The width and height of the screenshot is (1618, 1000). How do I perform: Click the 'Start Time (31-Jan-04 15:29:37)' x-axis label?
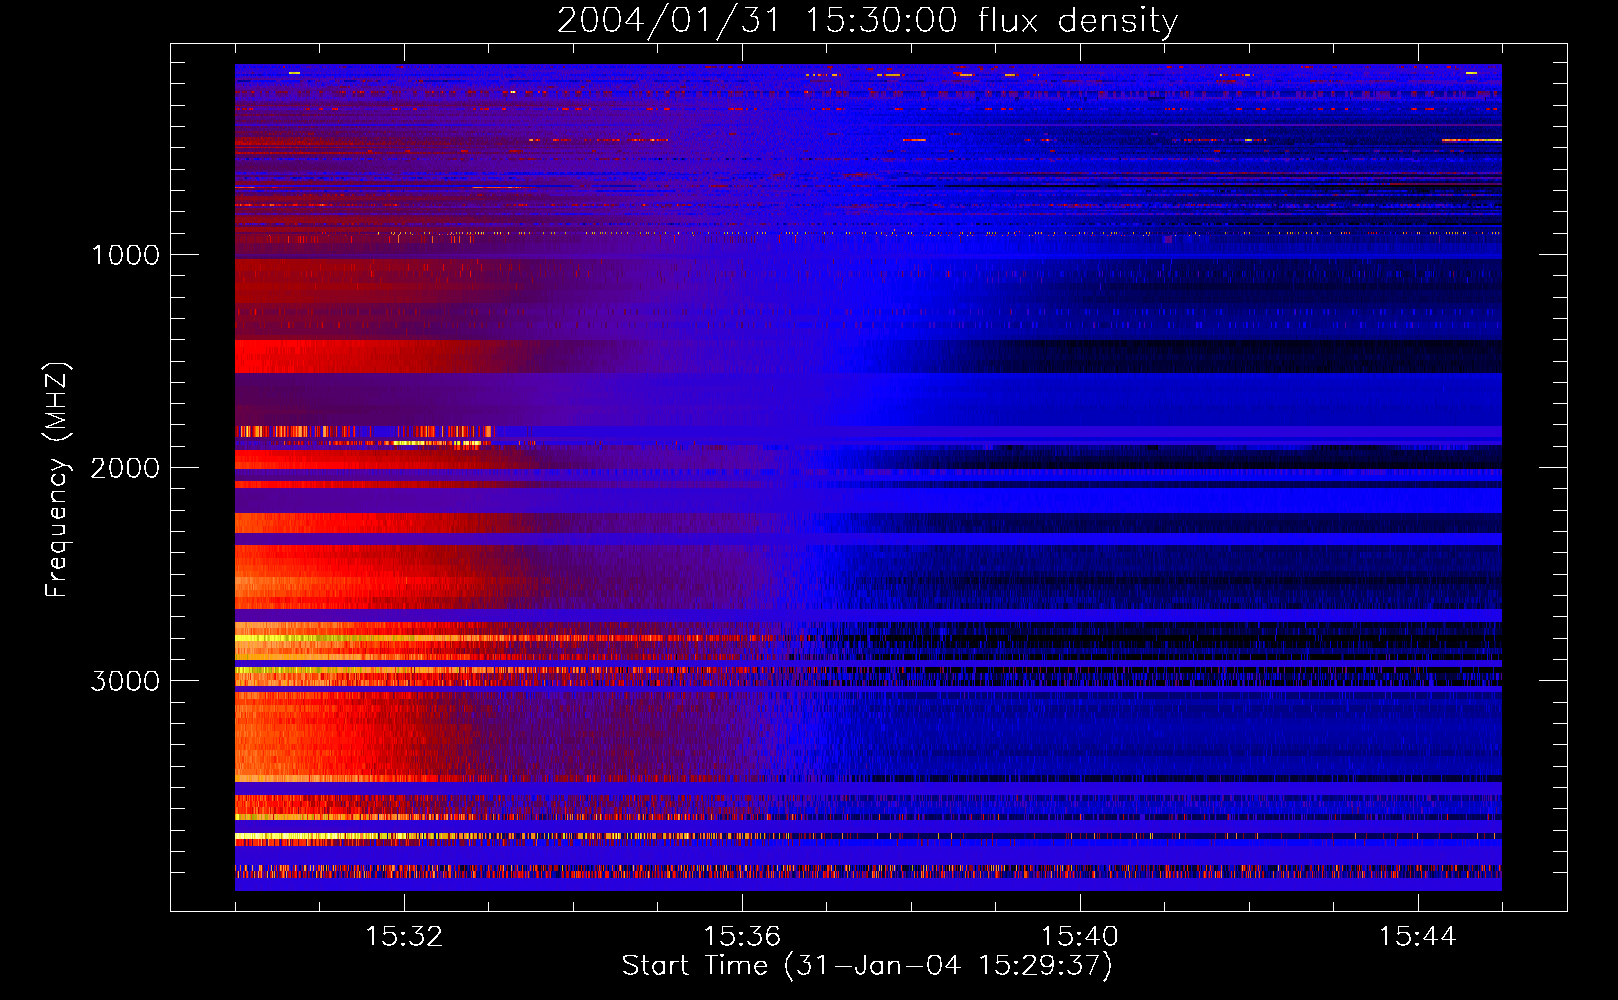867,966
